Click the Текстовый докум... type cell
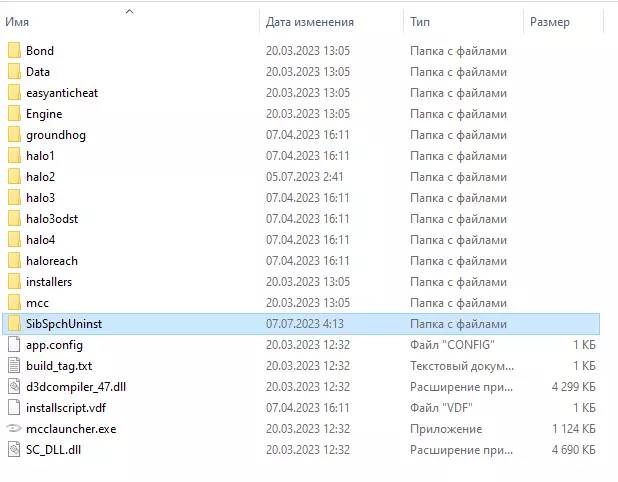Viewport: 618px width, 482px height. [462, 366]
